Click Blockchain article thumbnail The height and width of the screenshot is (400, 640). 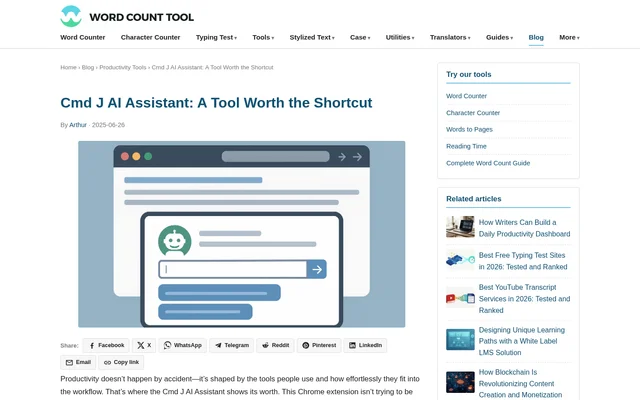click(460, 382)
